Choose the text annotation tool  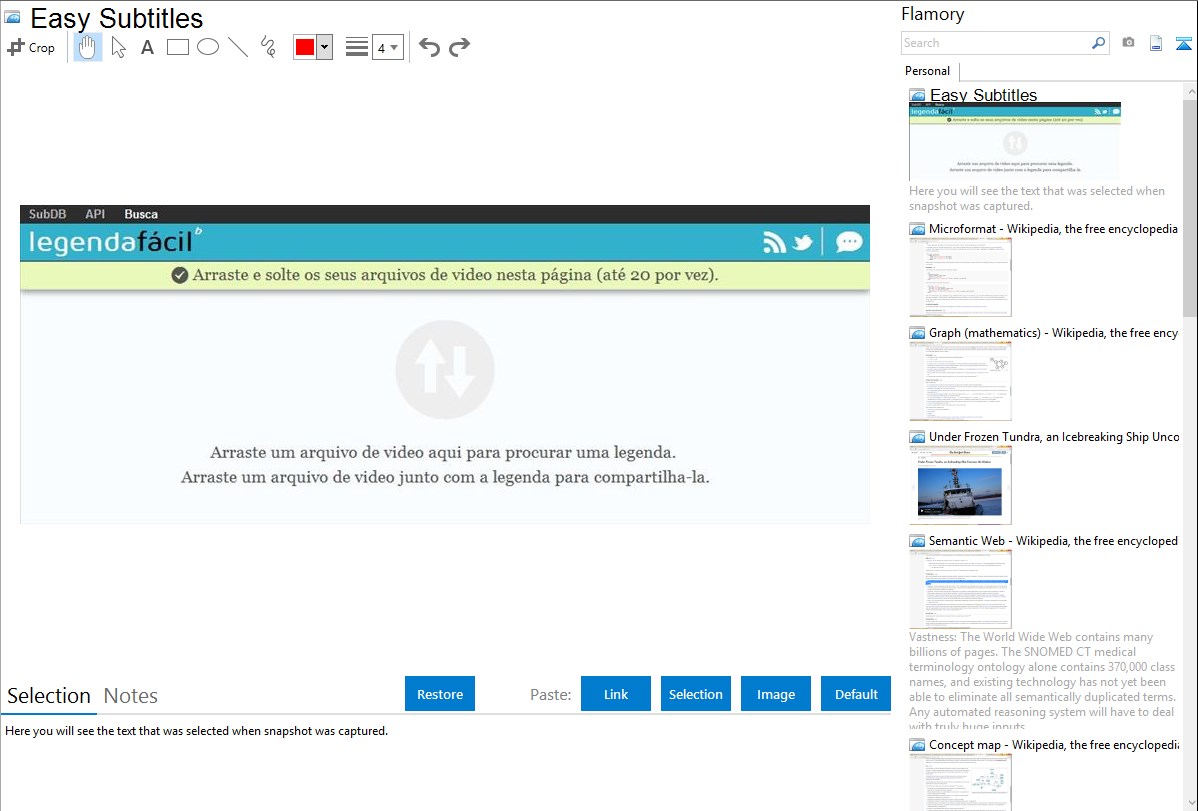click(147, 47)
